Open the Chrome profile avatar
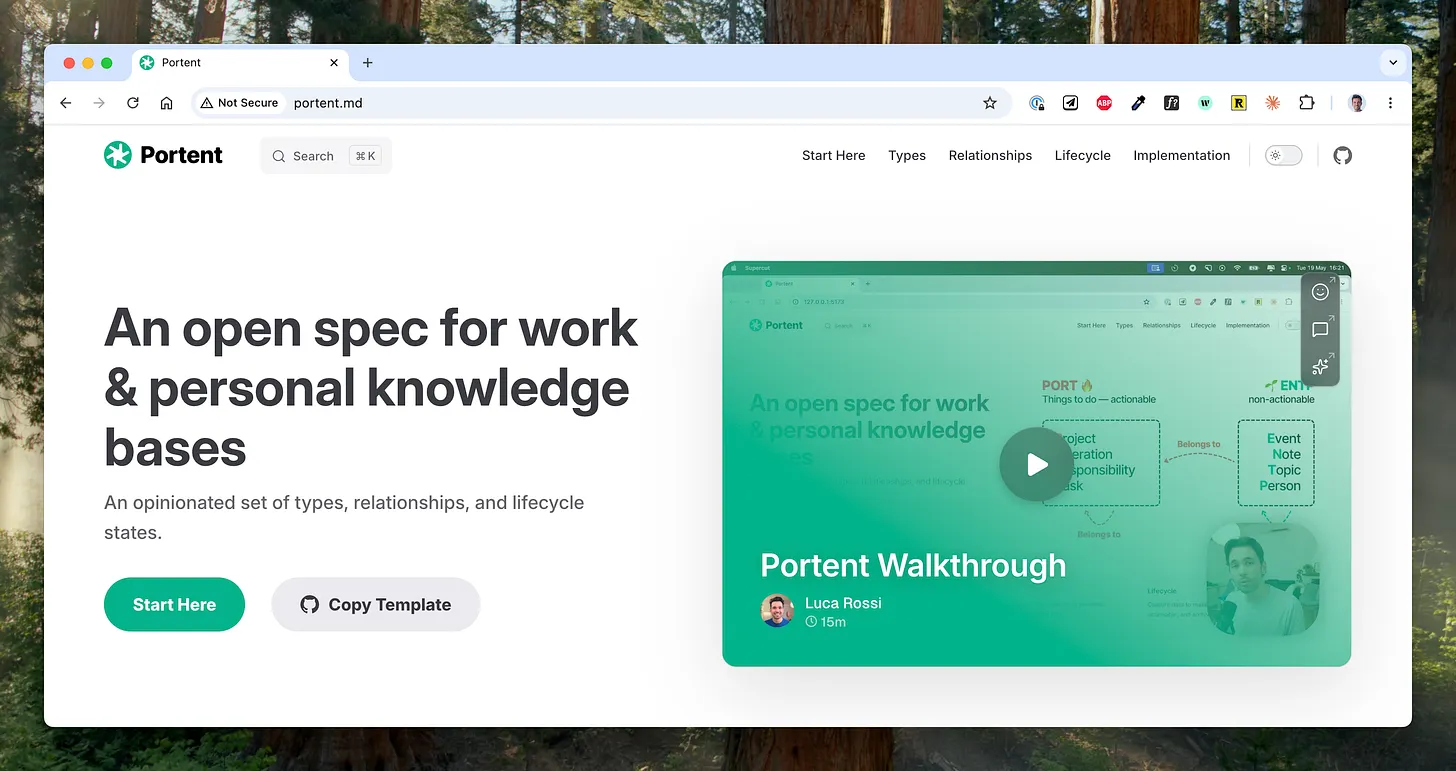The height and width of the screenshot is (771, 1456). click(1357, 103)
